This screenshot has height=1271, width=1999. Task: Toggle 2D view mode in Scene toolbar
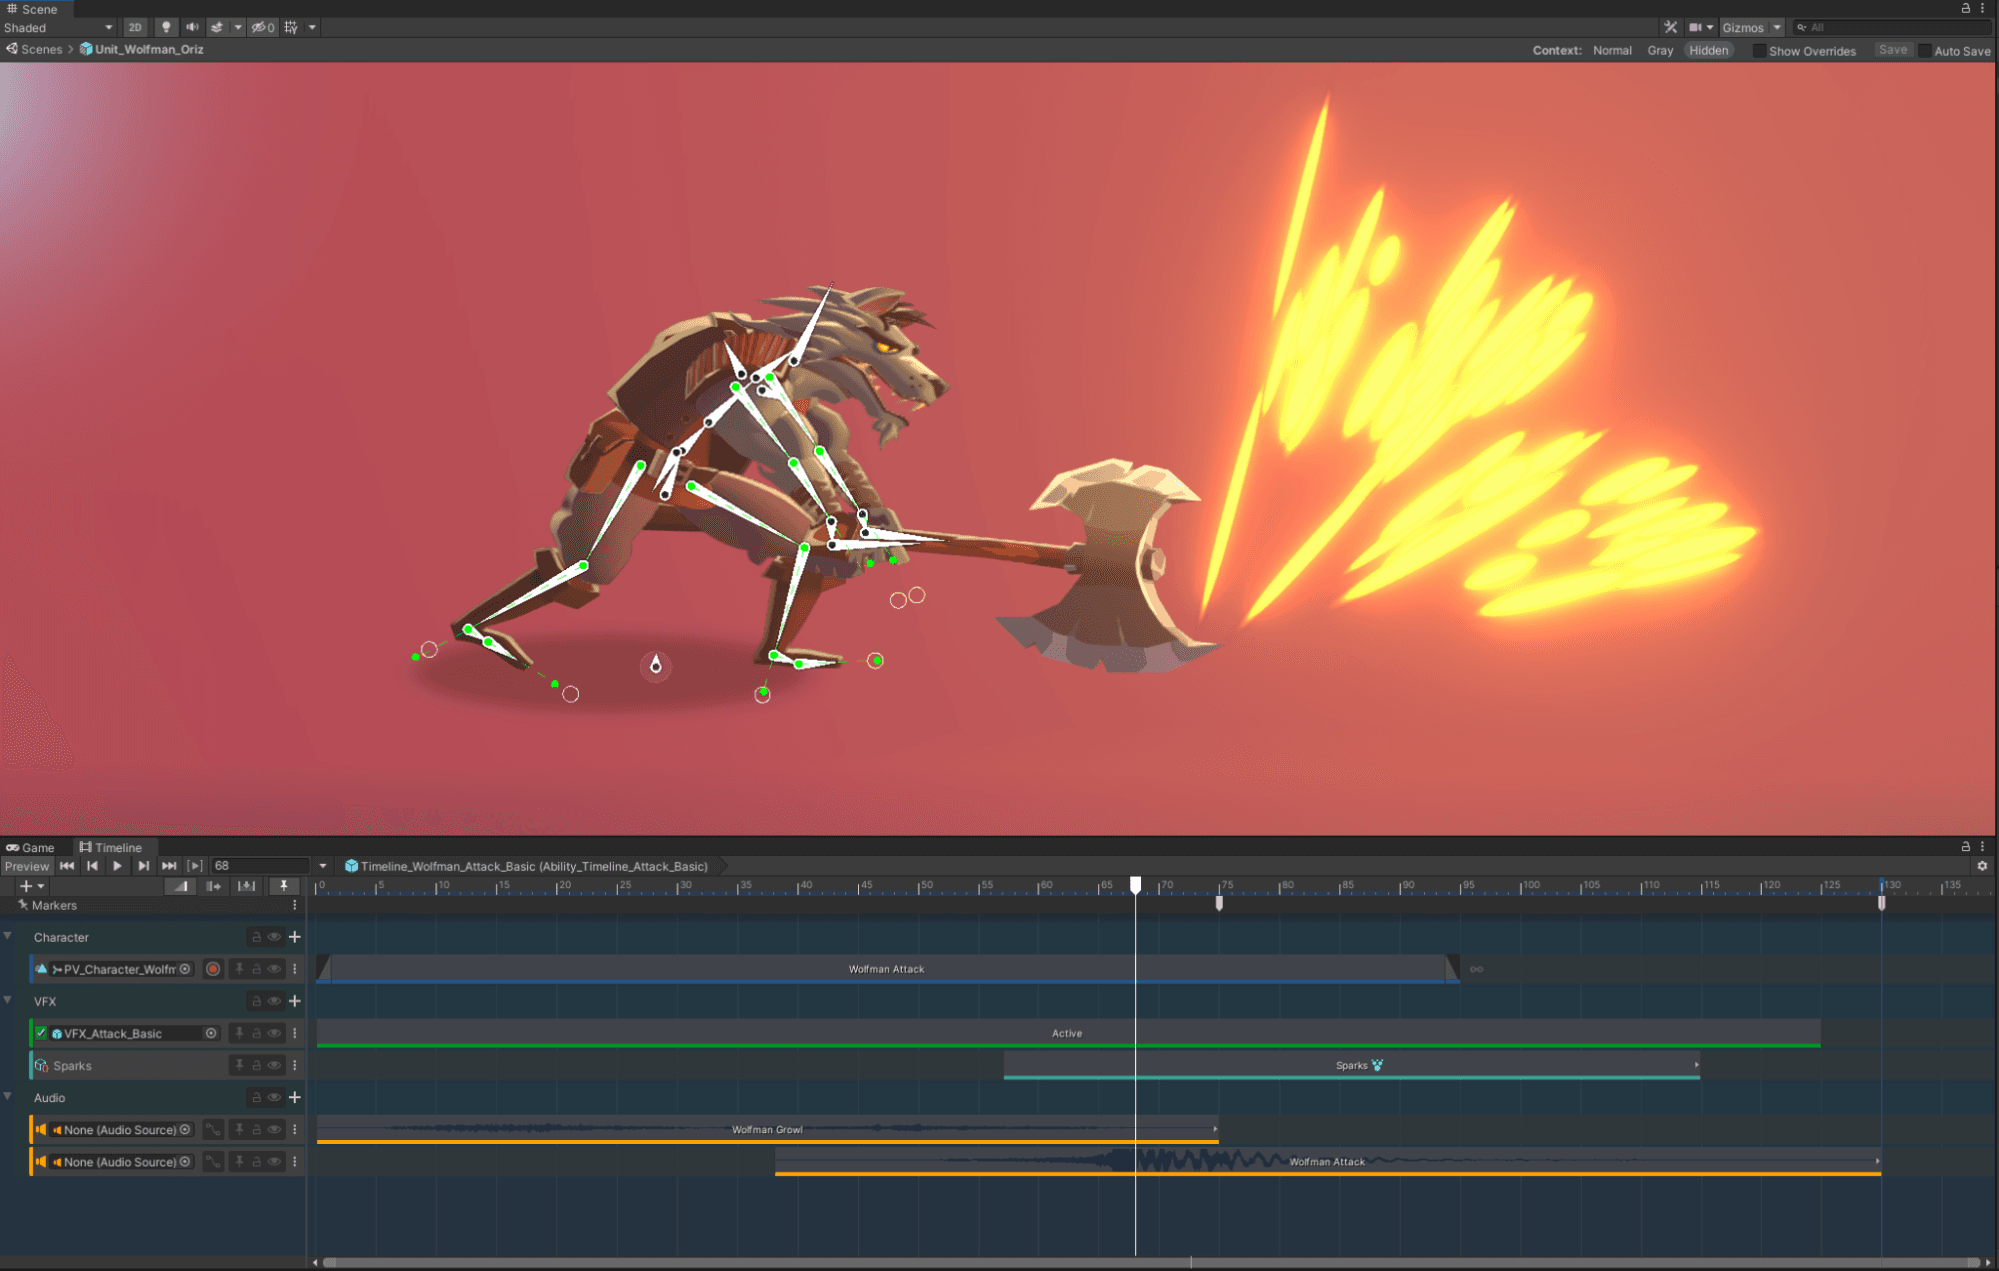tap(135, 27)
